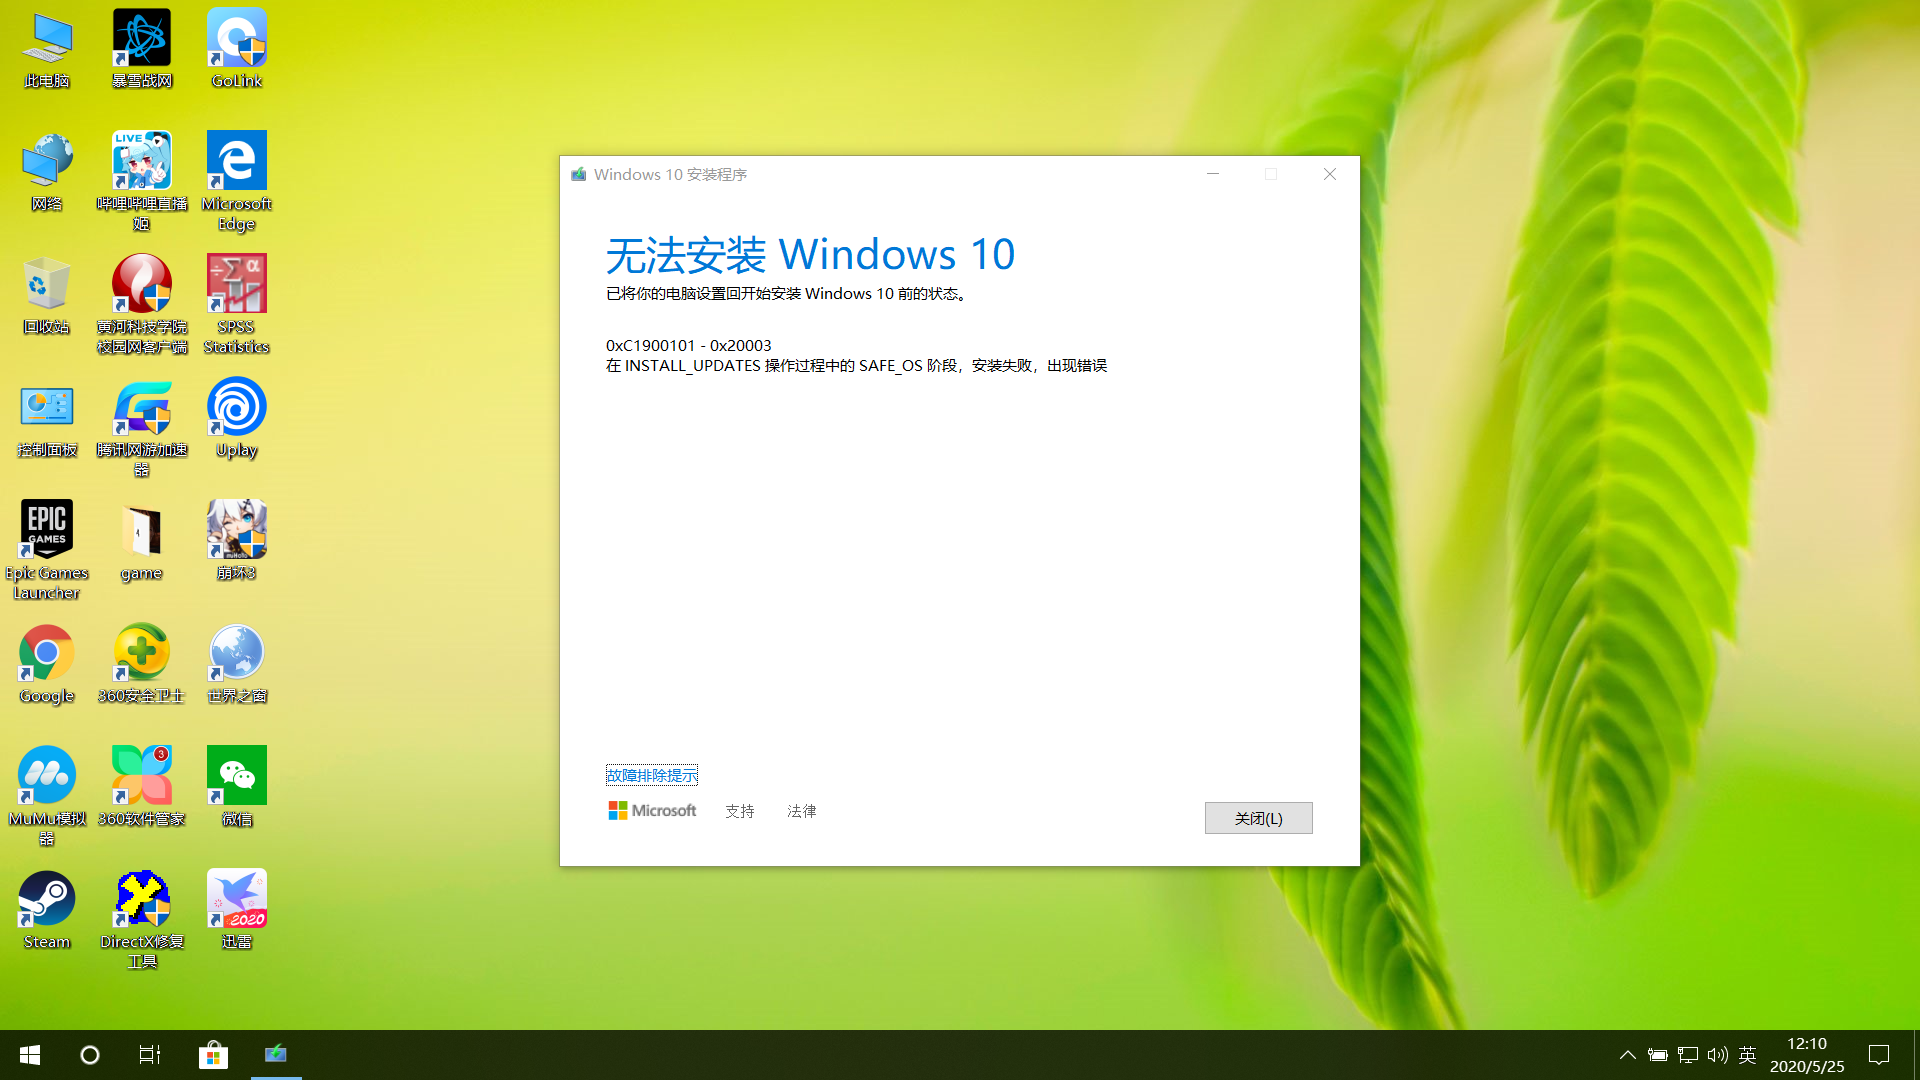Select the Uplay desktop shortcut

[x=237, y=418]
